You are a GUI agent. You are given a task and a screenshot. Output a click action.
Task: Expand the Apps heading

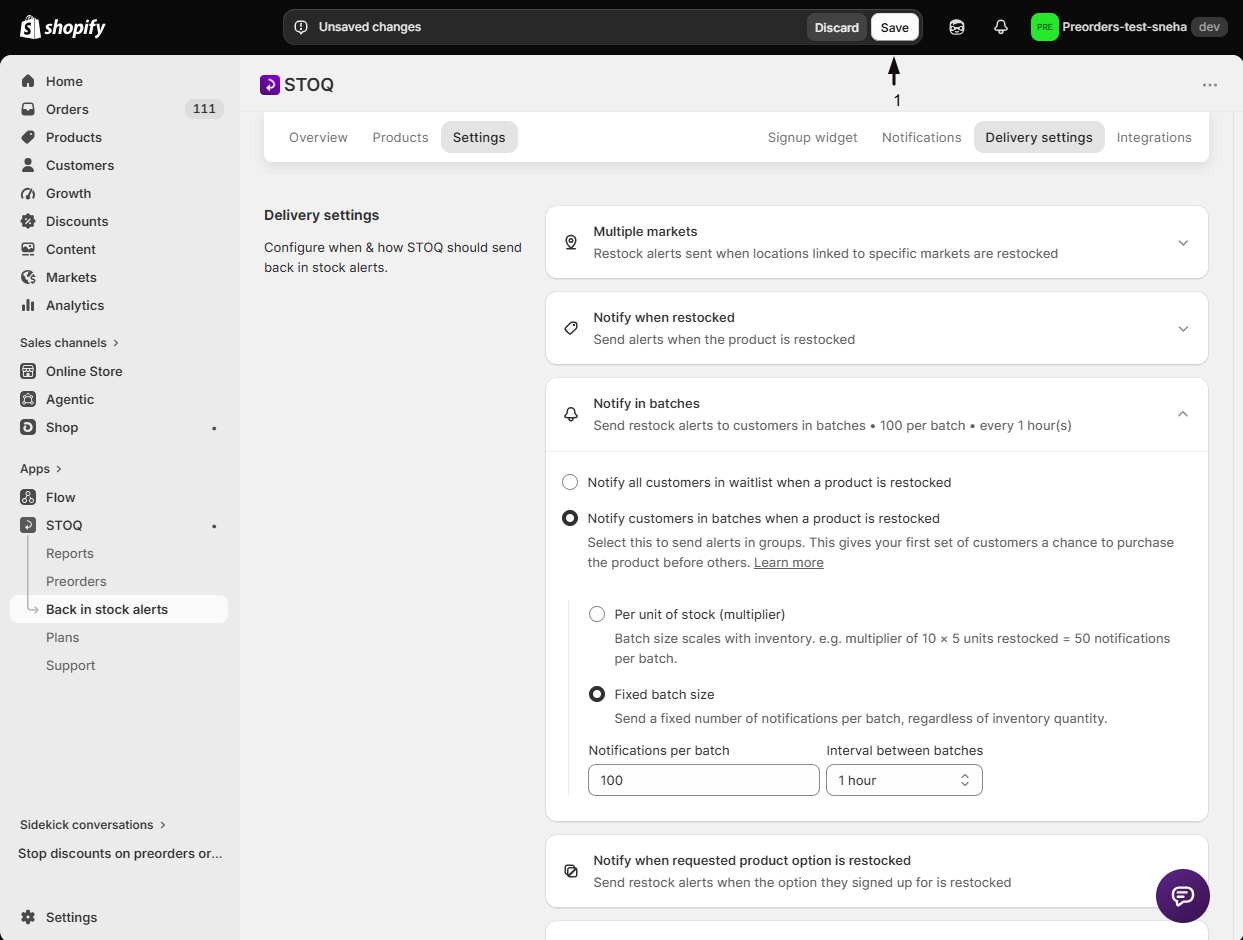pos(41,469)
